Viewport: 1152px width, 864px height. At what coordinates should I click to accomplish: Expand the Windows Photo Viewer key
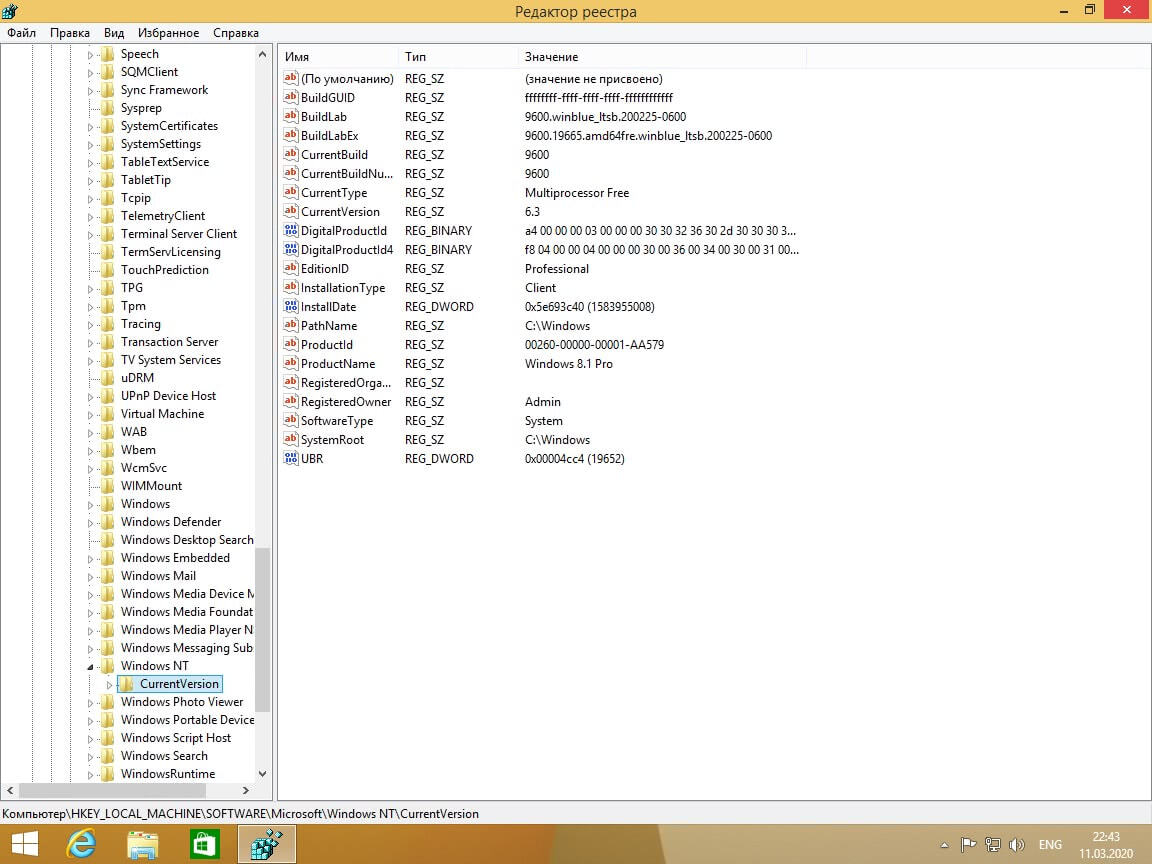pyautogui.click(x=91, y=703)
